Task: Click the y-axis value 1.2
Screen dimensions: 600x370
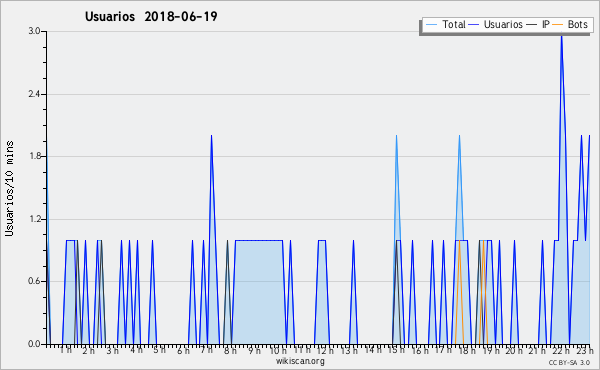Action: tap(34, 219)
